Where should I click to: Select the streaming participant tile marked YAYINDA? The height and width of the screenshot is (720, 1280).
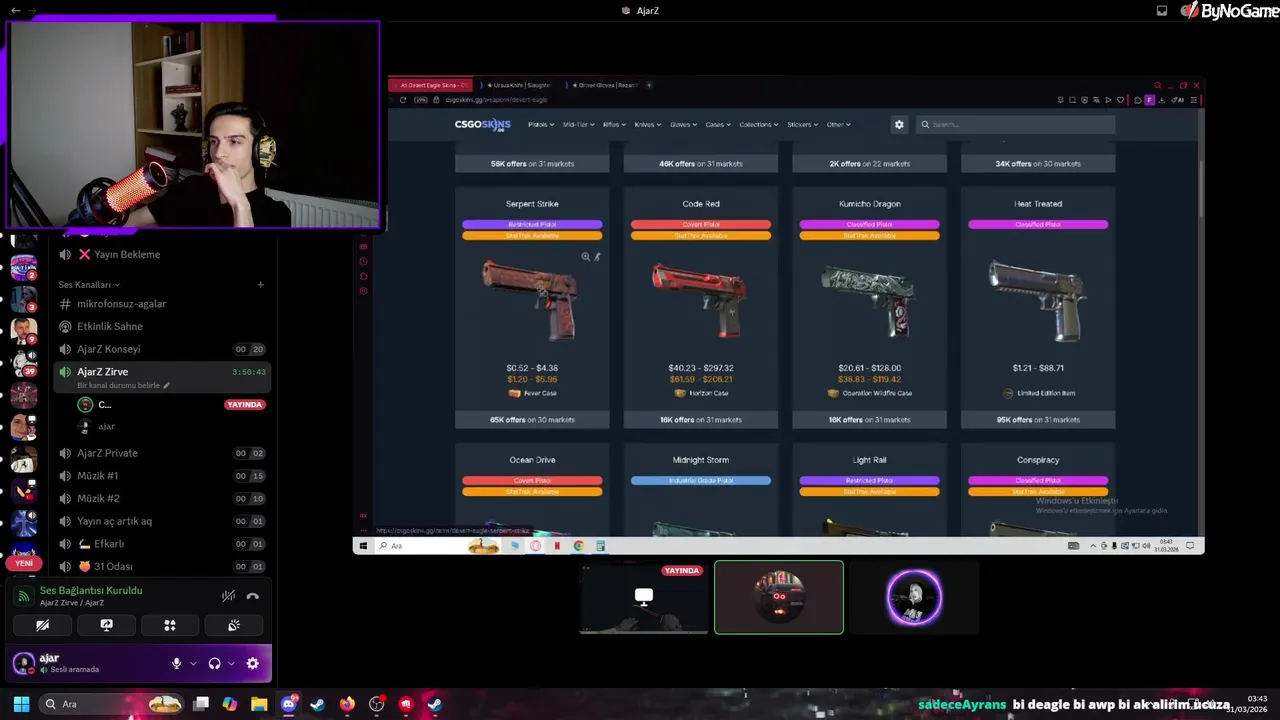(644, 597)
